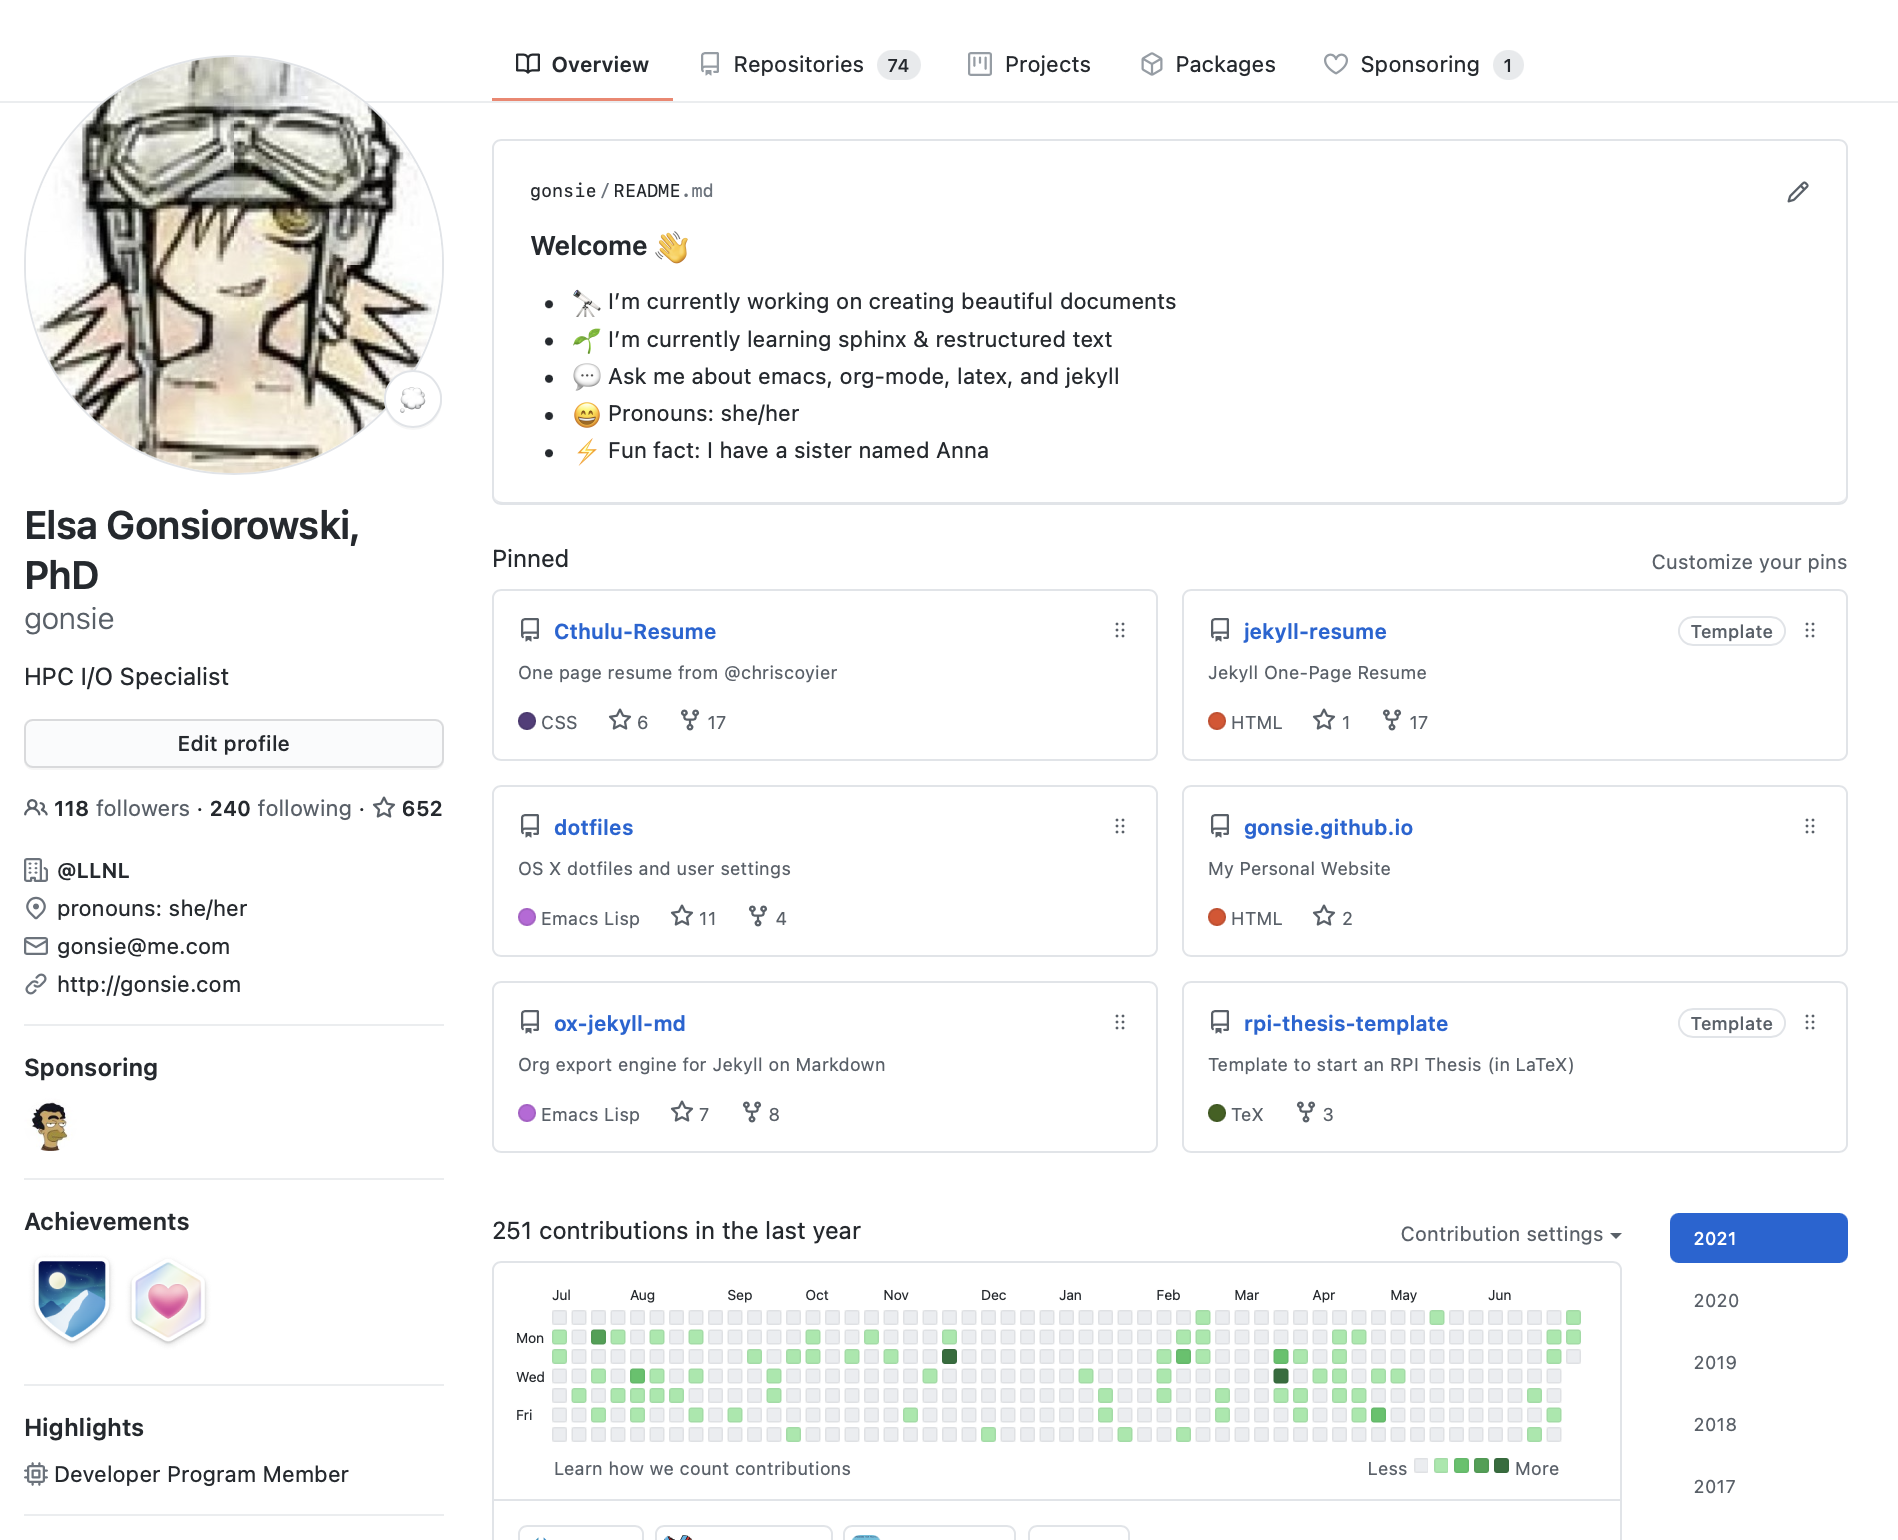Visit http://gonsie.com website link
The width and height of the screenshot is (1898, 1540).
coord(148,984)
